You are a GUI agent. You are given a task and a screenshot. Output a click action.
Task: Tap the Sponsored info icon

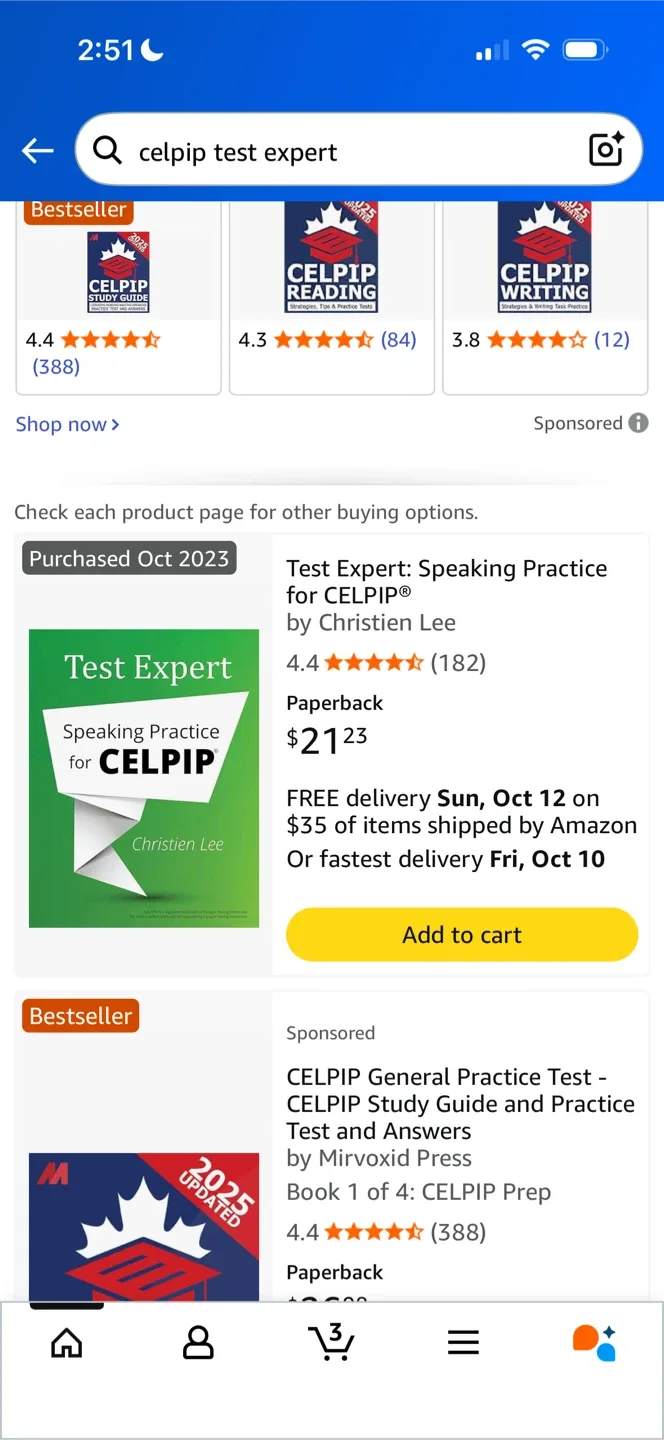click(x=638, y=423)
